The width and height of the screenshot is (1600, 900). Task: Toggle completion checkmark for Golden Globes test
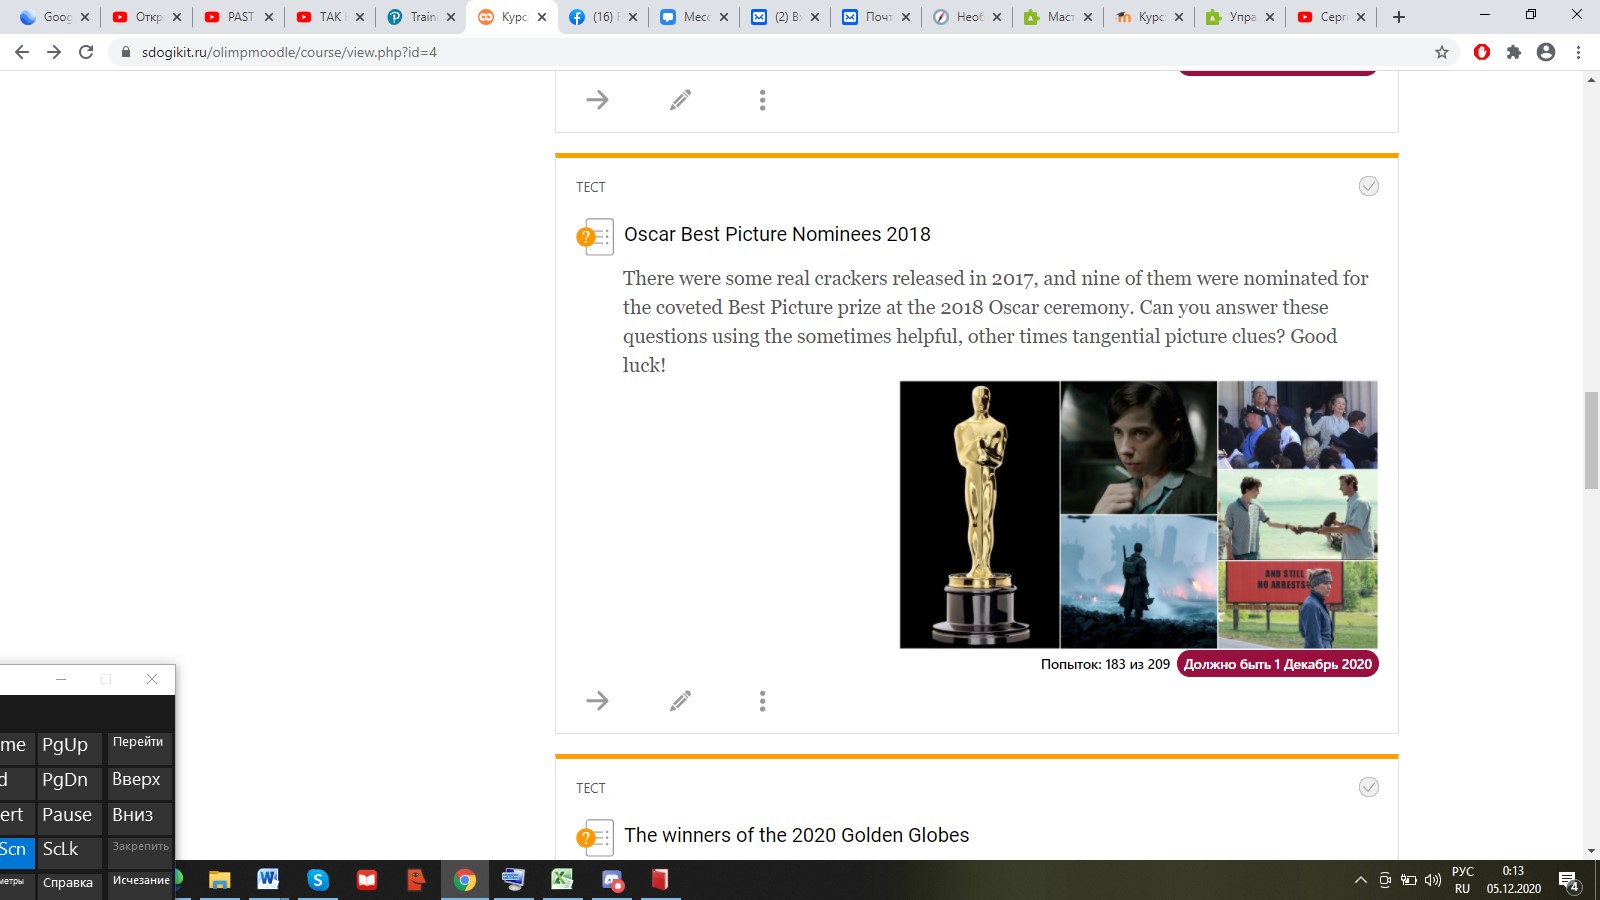(x=1369, y=787)
